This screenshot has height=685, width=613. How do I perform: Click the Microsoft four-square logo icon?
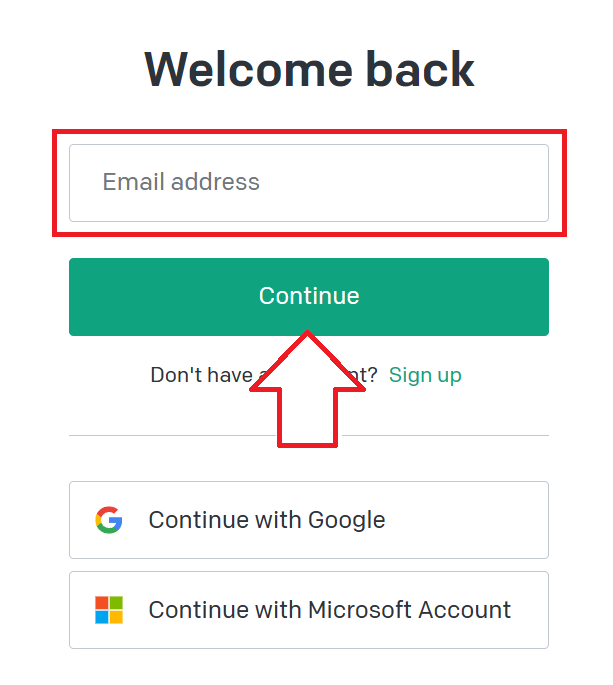pyautogui.click(x=109, y=610)
